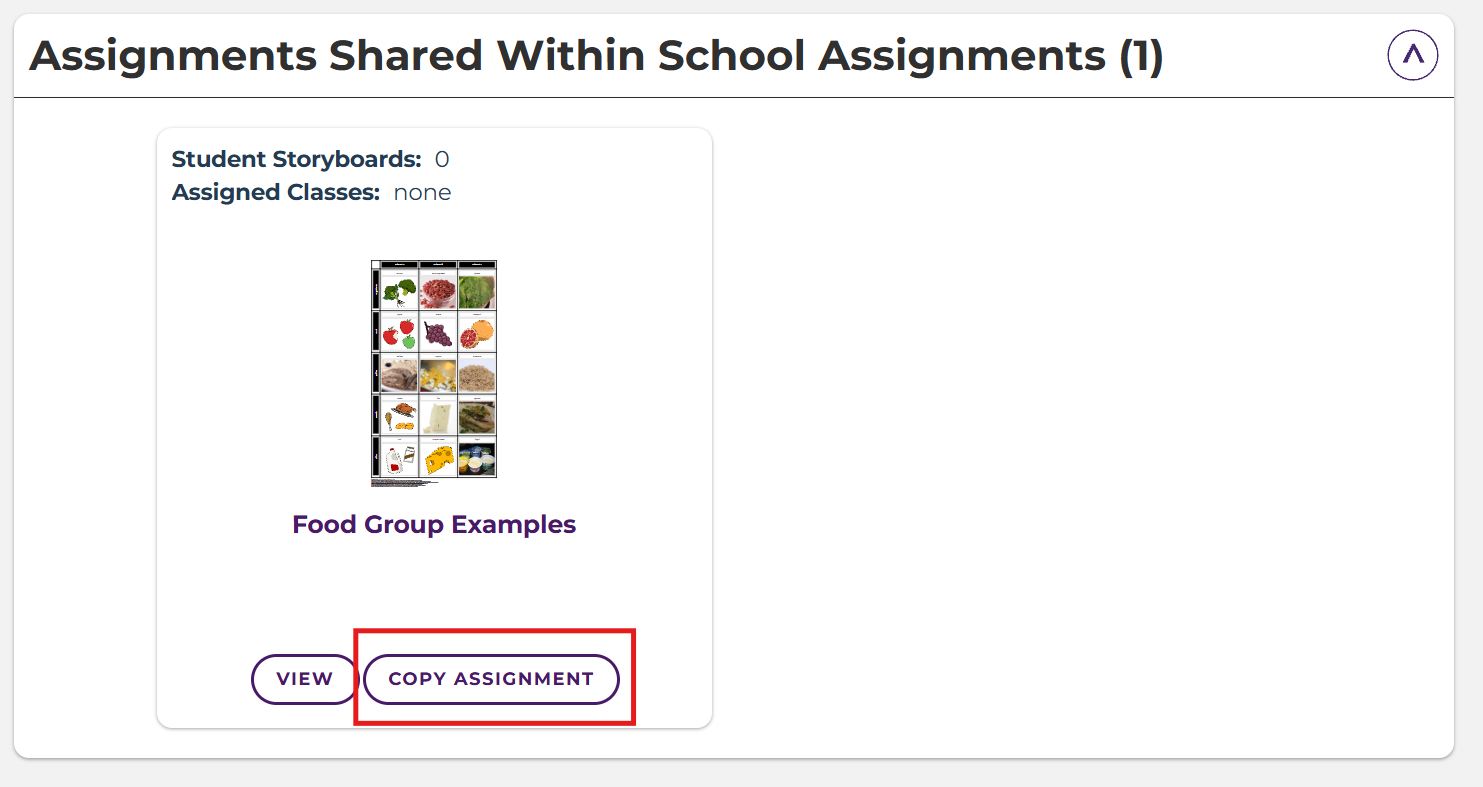Click the white tofu block picture

[438, 416]
